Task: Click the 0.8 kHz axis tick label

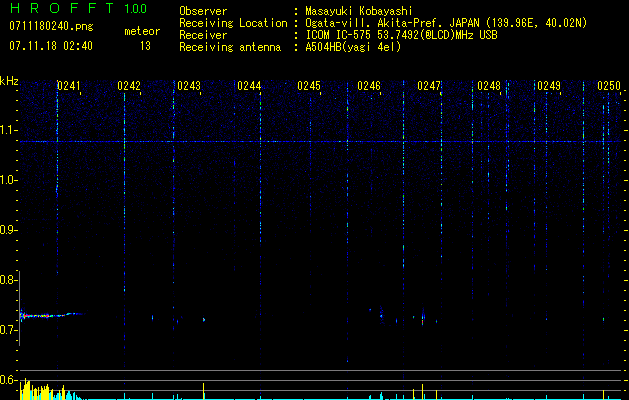Action: (8, 280)
